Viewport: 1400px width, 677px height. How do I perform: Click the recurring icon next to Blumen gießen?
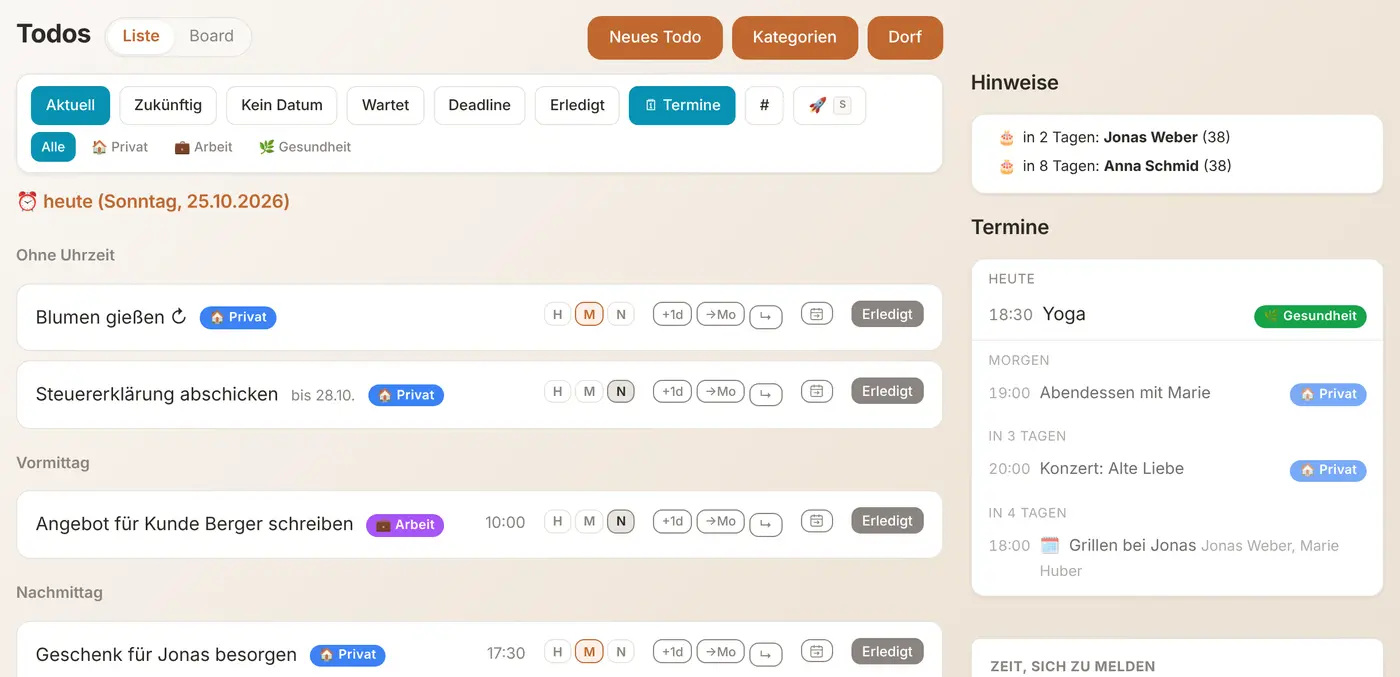(179, 317)
